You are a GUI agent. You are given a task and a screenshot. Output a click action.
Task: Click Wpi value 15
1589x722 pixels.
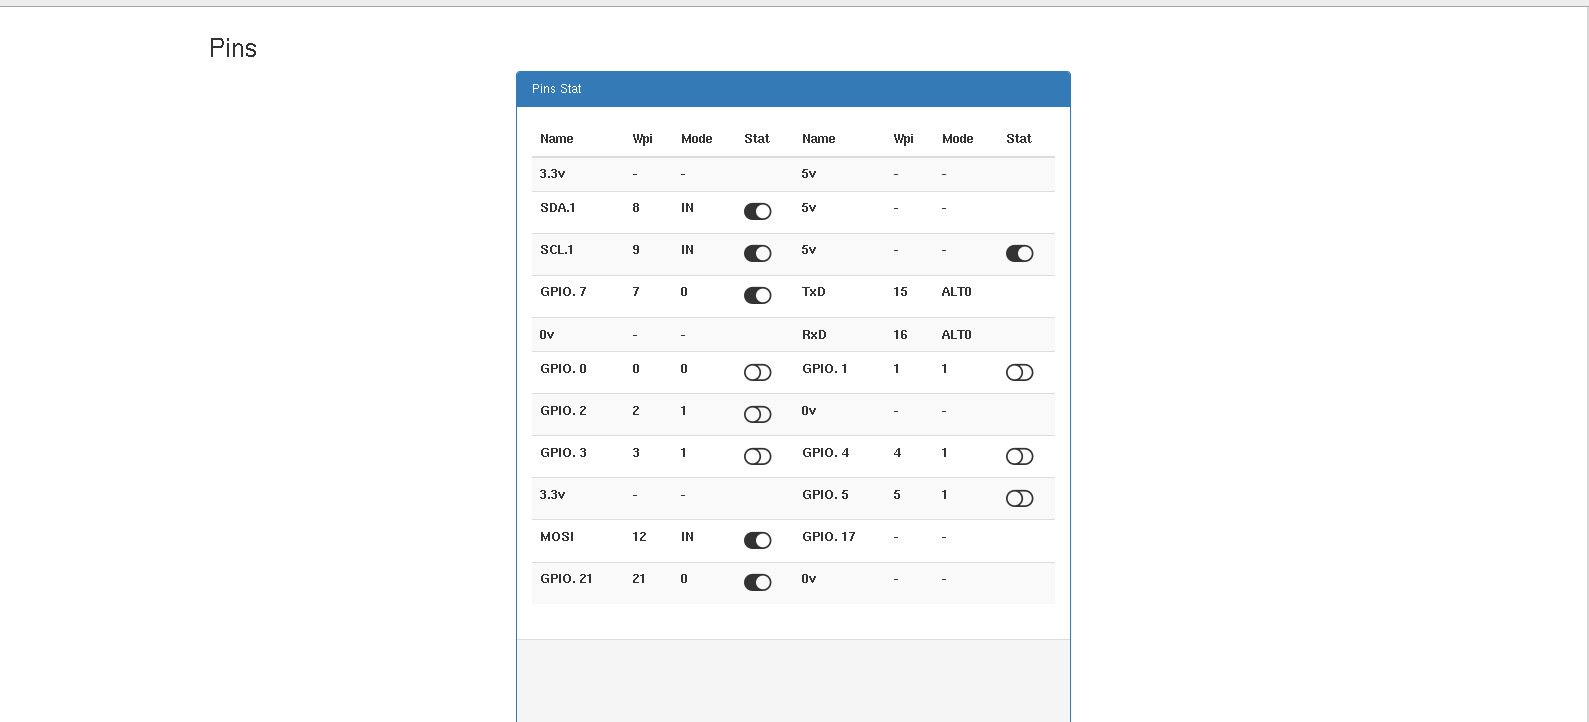pos(900,292)
